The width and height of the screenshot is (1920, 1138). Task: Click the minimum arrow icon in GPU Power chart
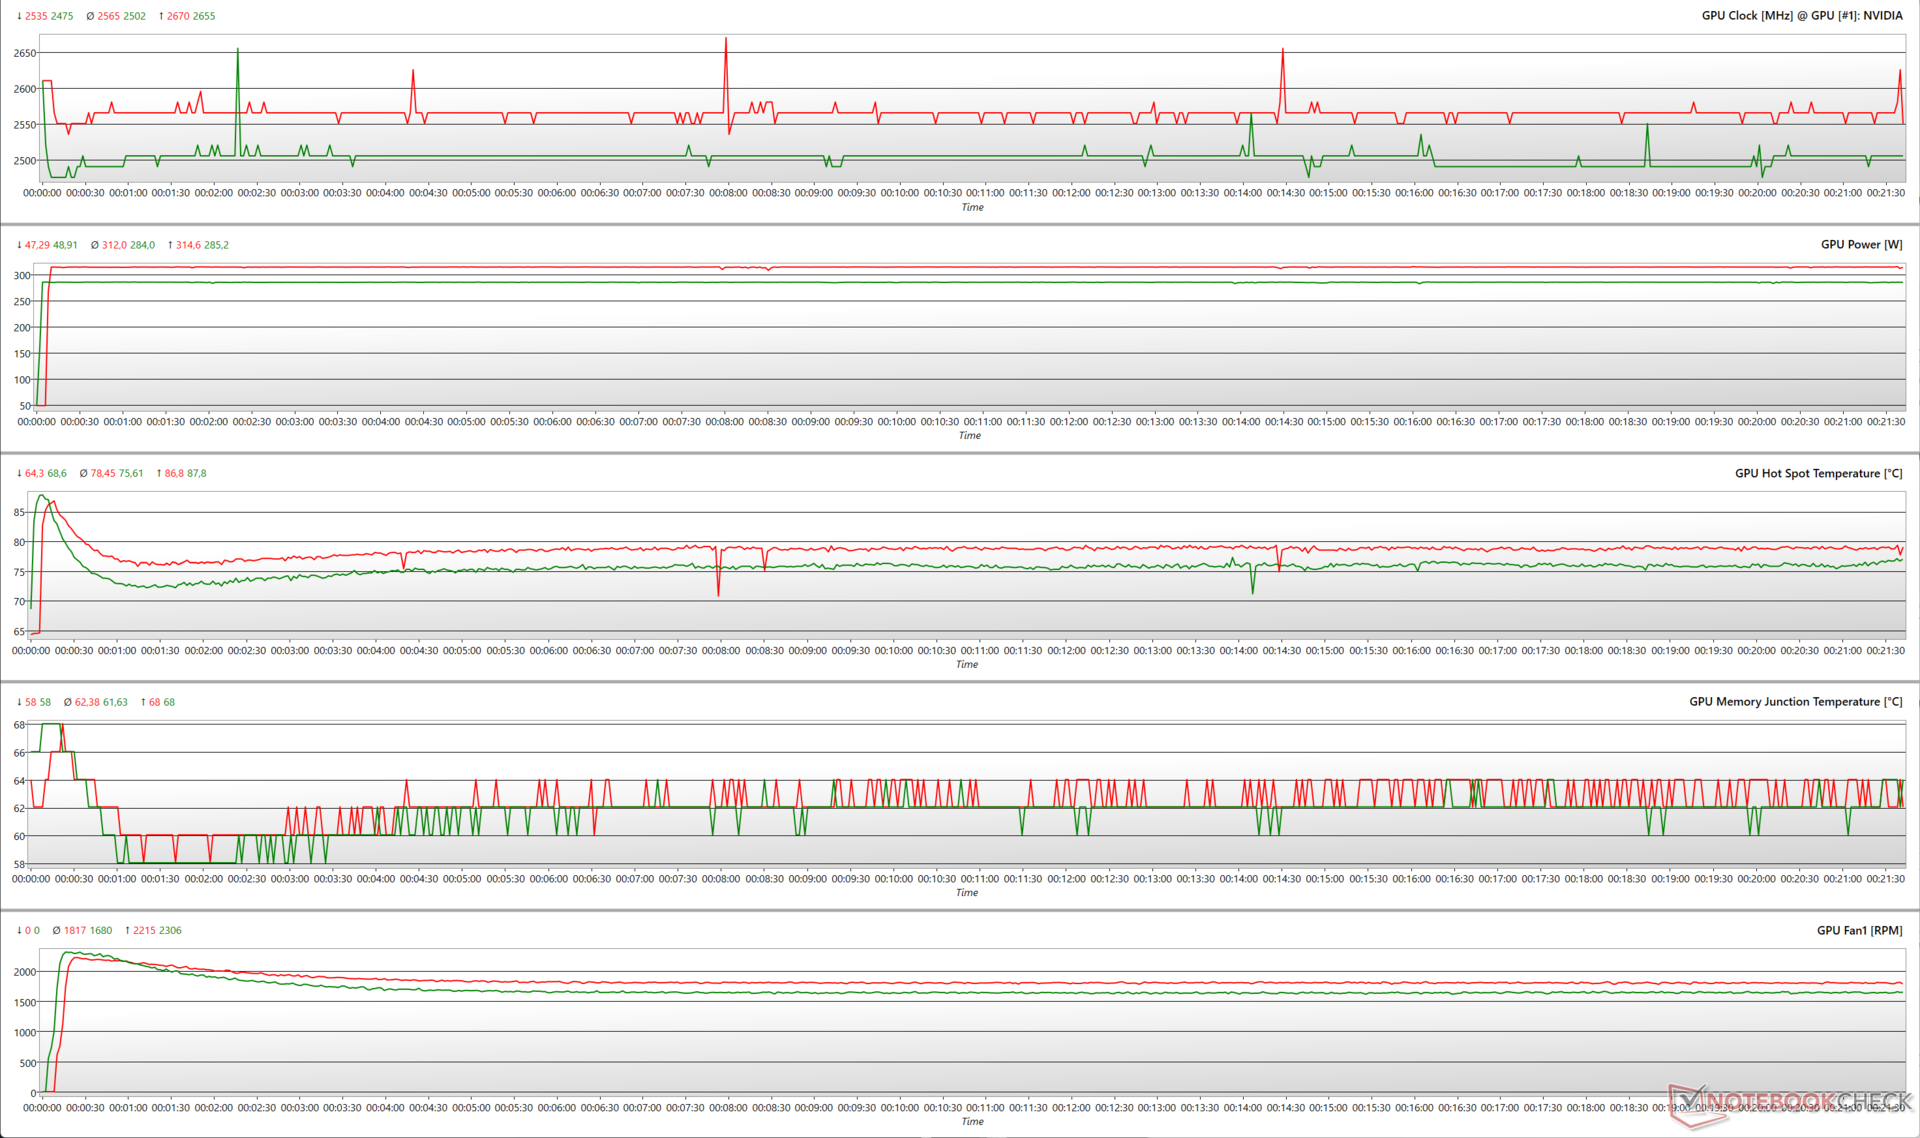tap(19, 245)
